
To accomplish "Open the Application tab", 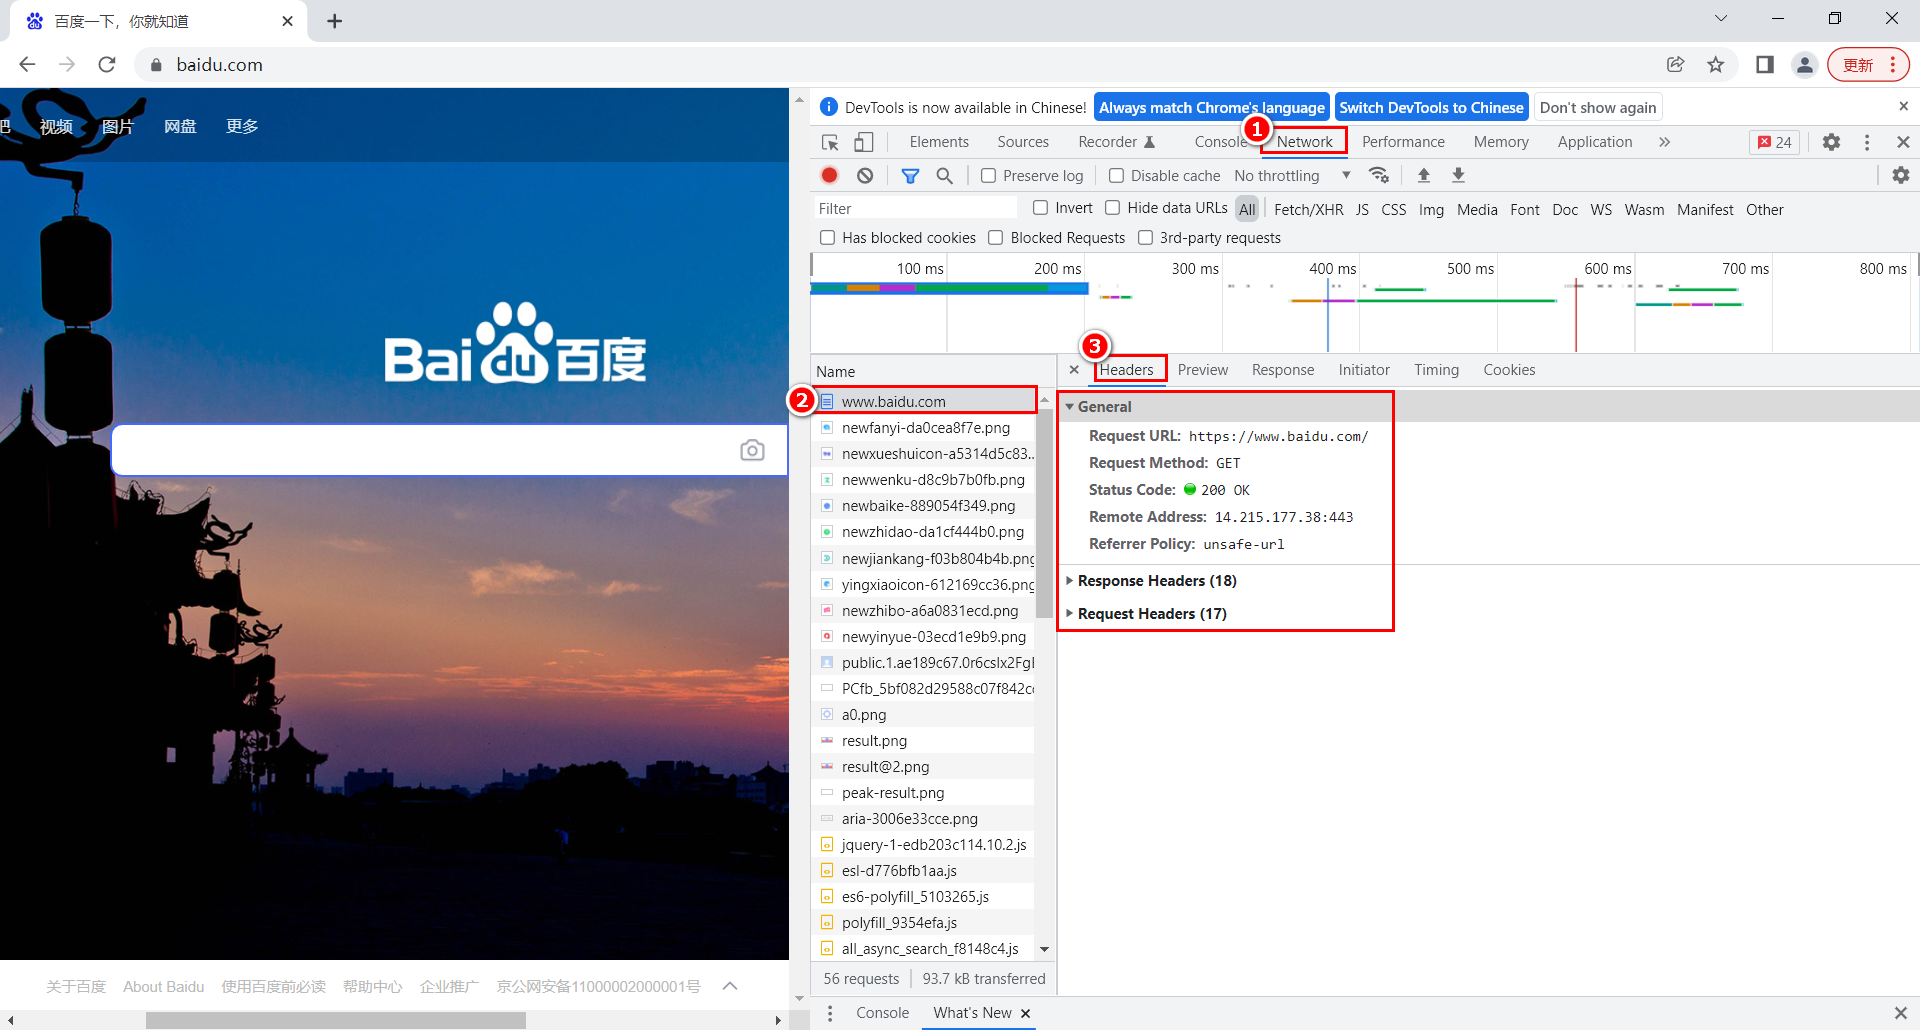I will tap(1594, 142).
